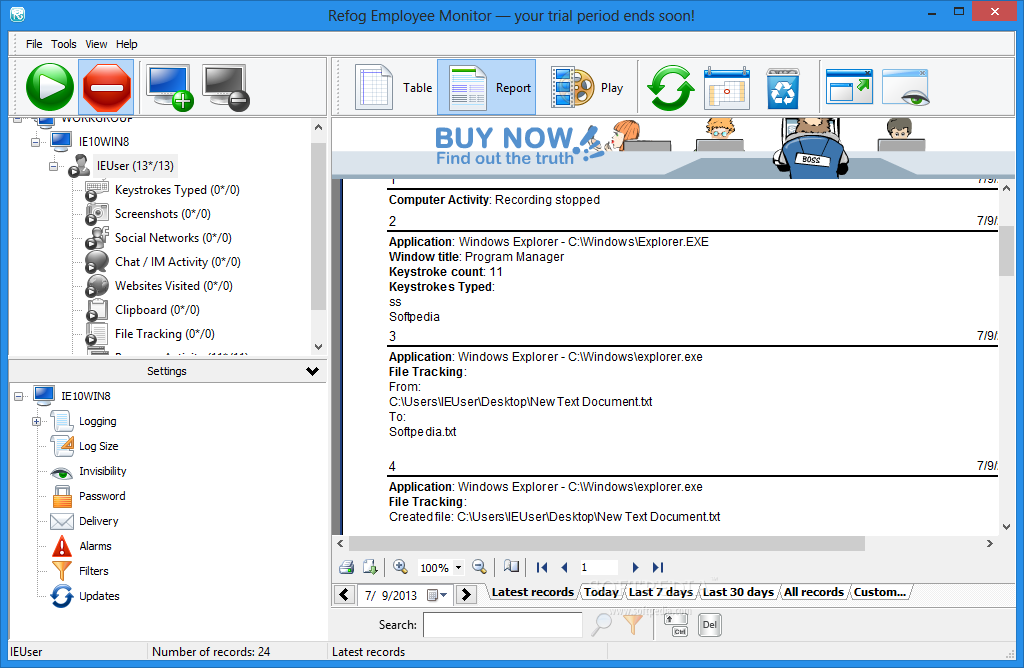Select the Today tab
The image size is (1024, 668).
point(601,592)
